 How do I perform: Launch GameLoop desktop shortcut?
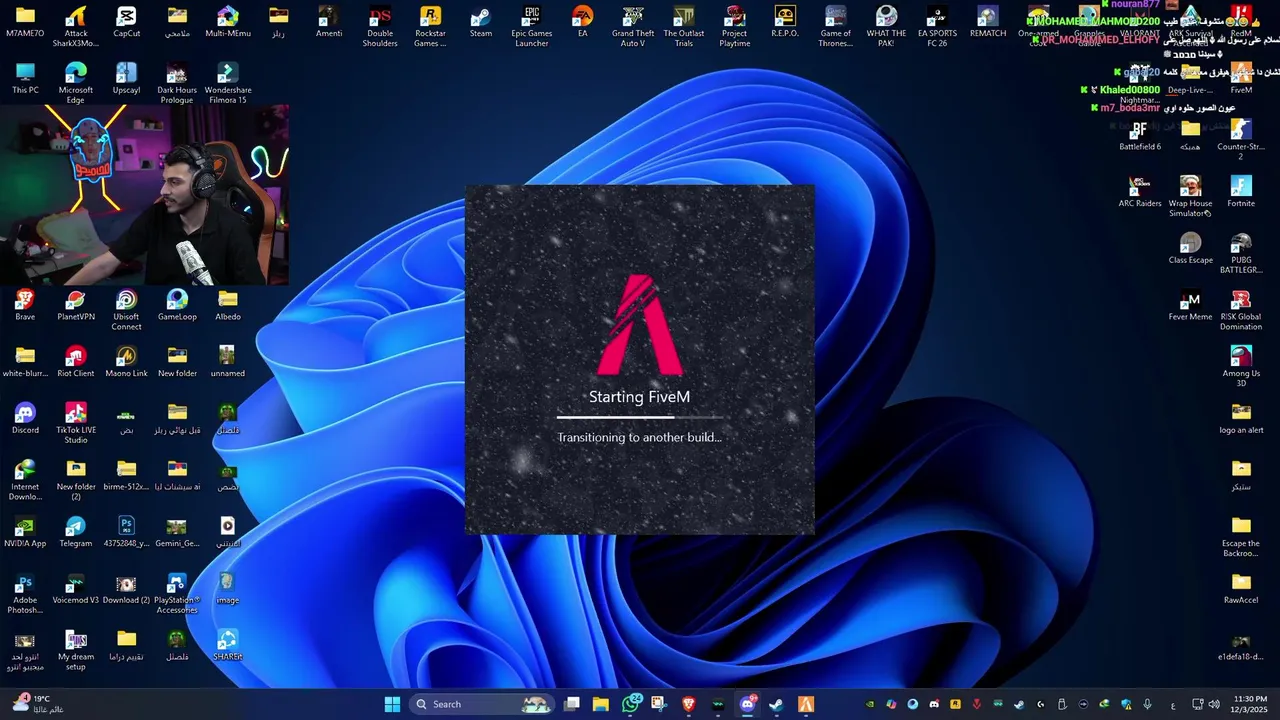tap(177, 306)
